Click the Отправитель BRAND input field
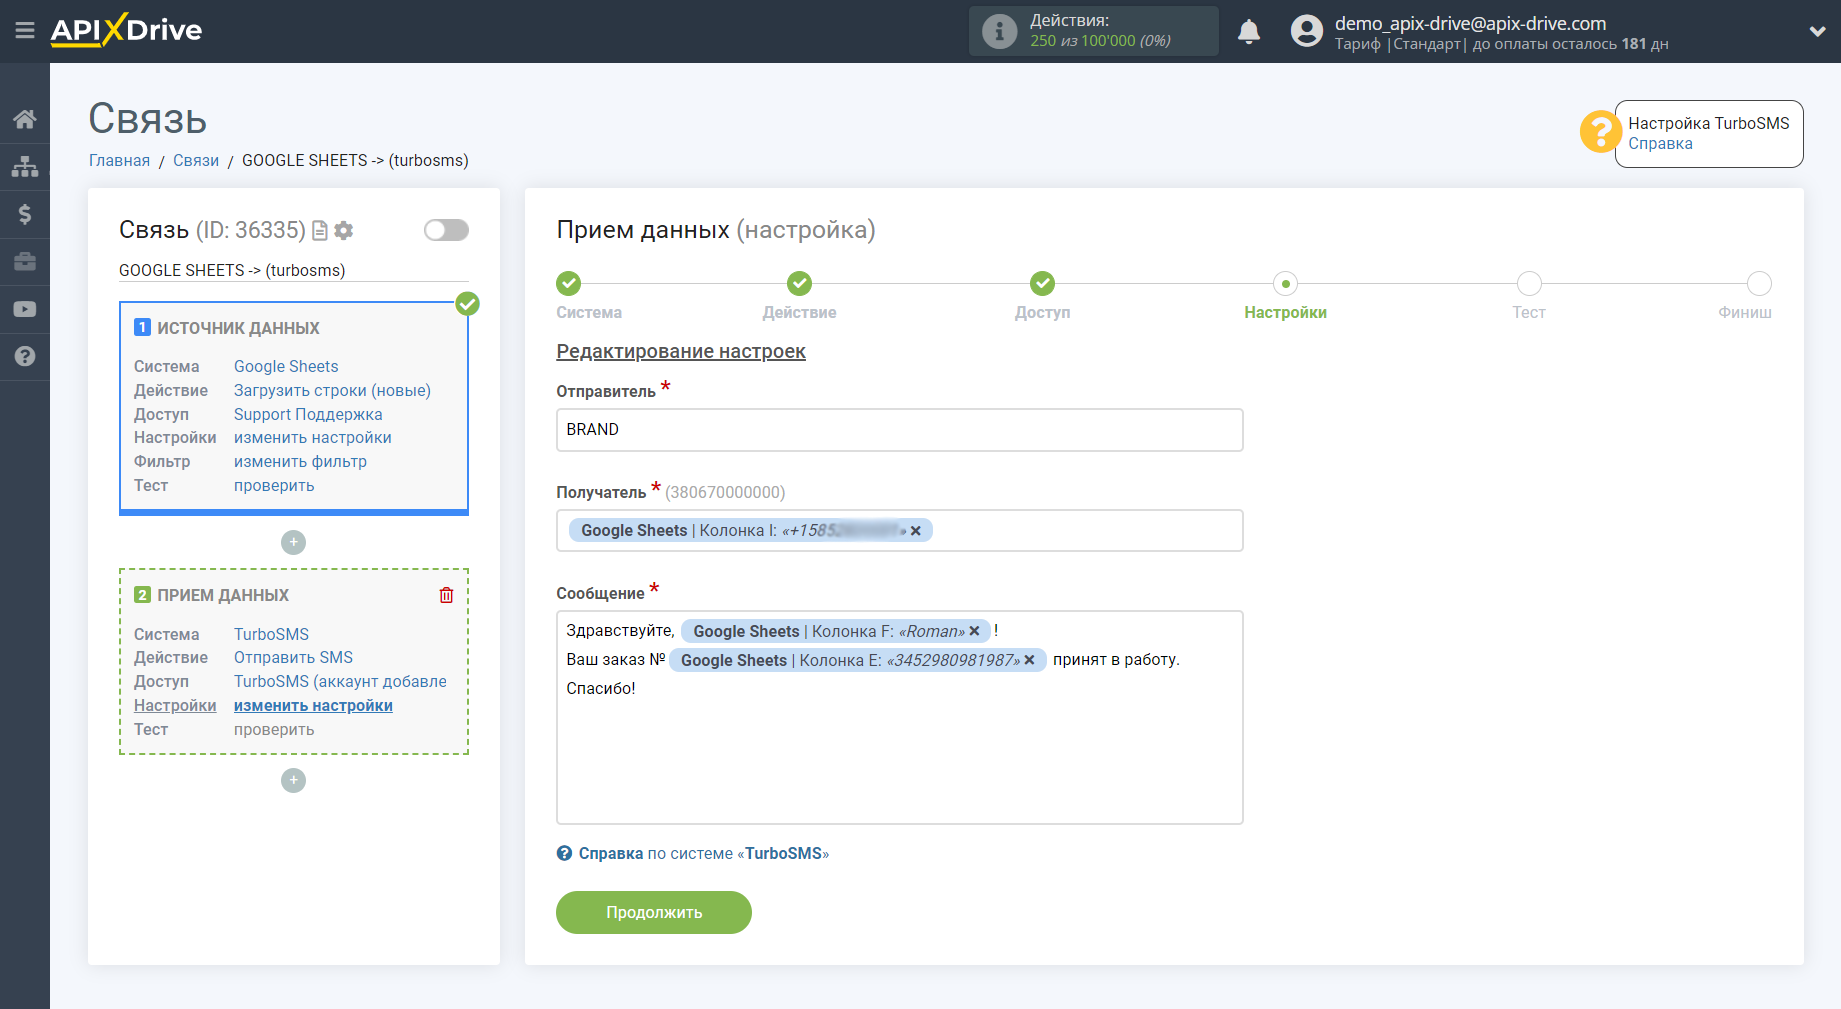Image resolution: width=1841 pixels, height=1009 pixels. pyautogui.click(x=899, y=430)
